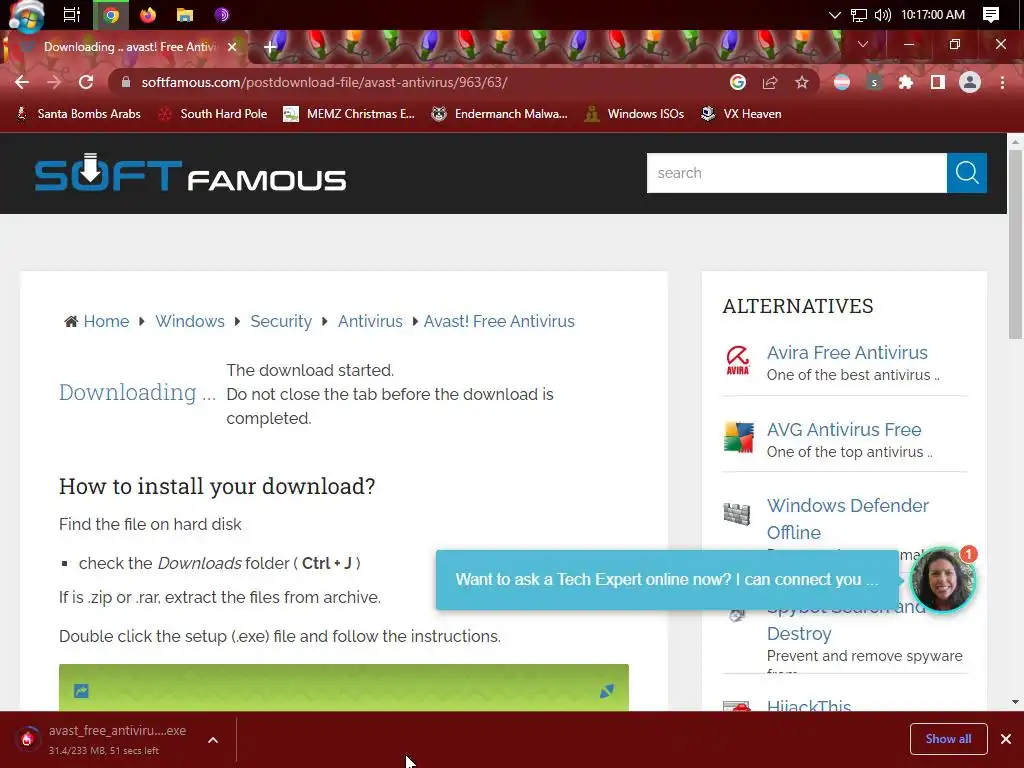The height and width of the screenshot is (768, 1024).
Task: Click the clock showing 10:17:00 AM
Action: (x=933, y=14)
